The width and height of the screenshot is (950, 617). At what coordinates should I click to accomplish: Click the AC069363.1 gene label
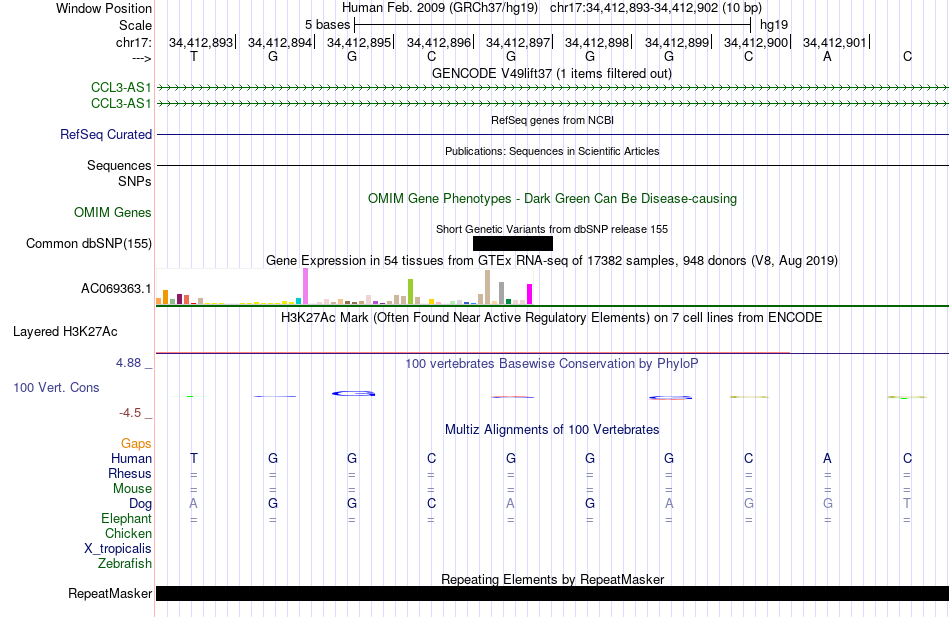click(x=116, y=288)
